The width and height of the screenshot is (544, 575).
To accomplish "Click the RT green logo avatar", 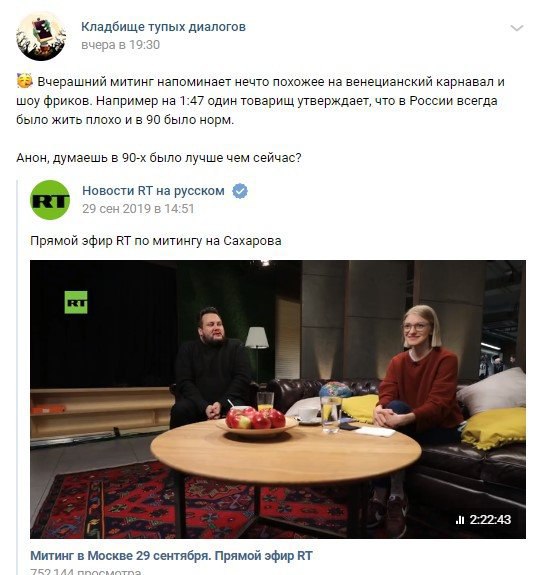I will coord(50,200).
